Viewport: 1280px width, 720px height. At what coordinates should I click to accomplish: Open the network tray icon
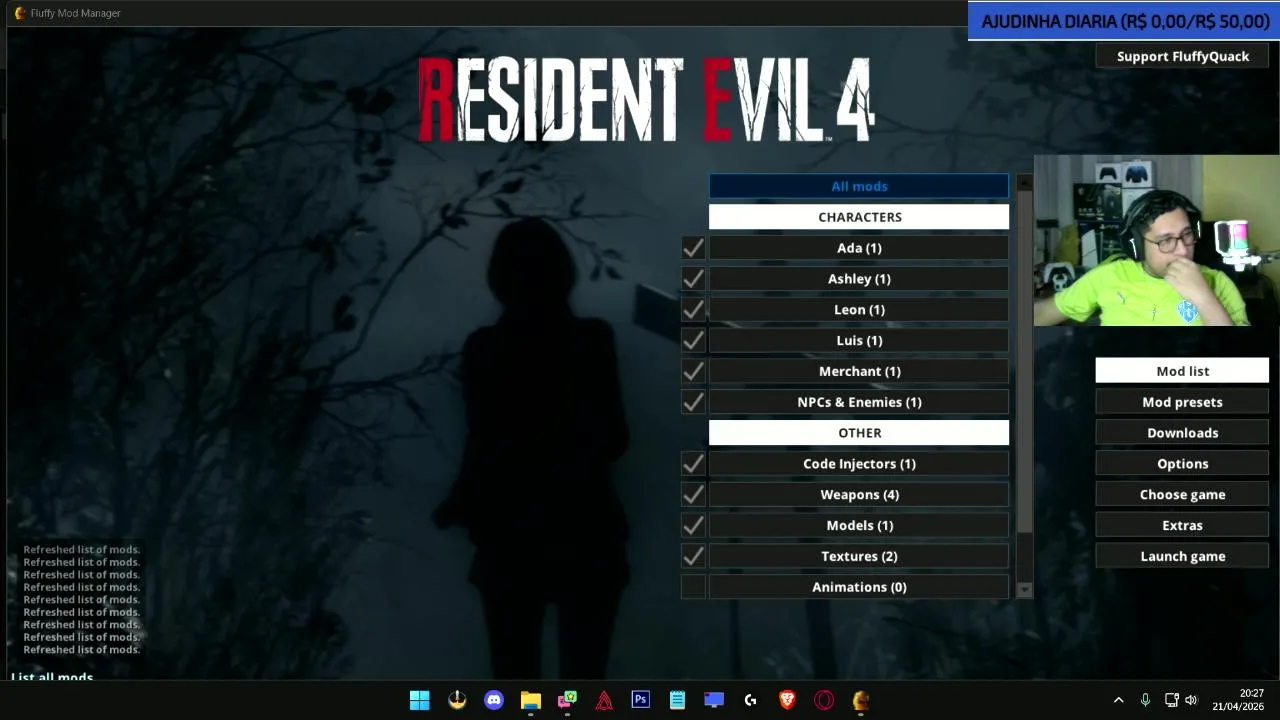1171,700
